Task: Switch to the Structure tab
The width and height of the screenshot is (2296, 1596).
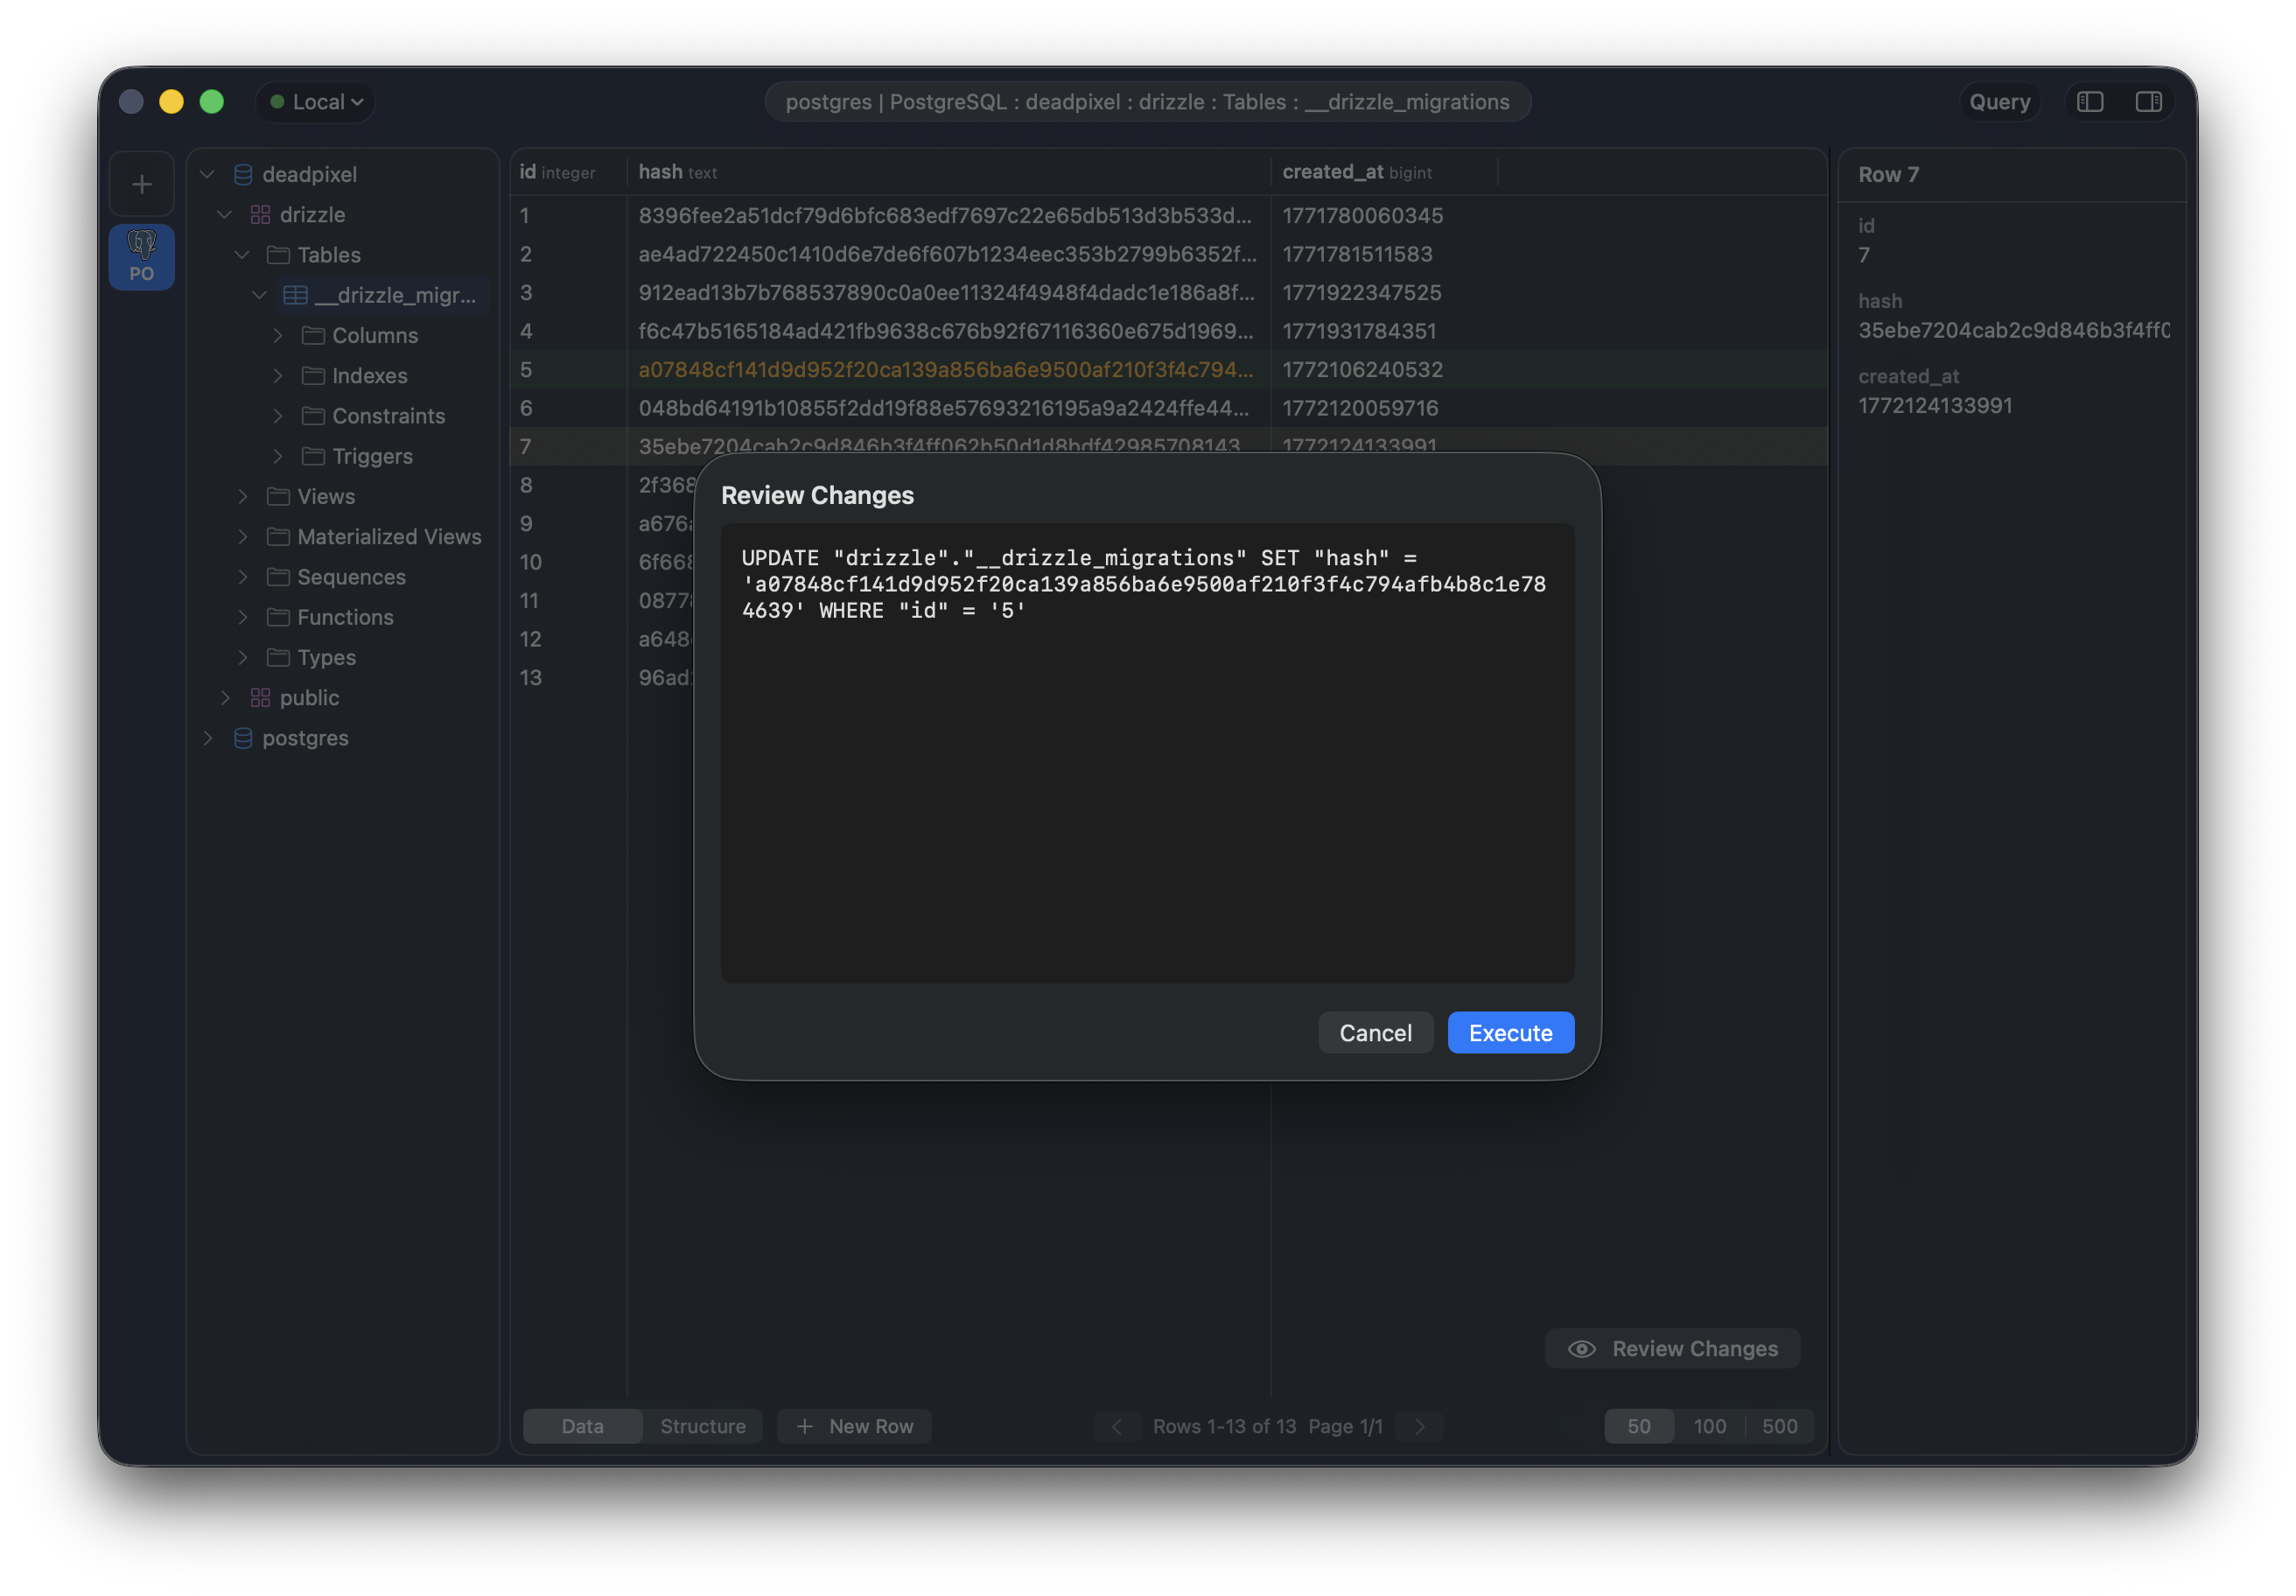Action: click(x=702, y=1426)
